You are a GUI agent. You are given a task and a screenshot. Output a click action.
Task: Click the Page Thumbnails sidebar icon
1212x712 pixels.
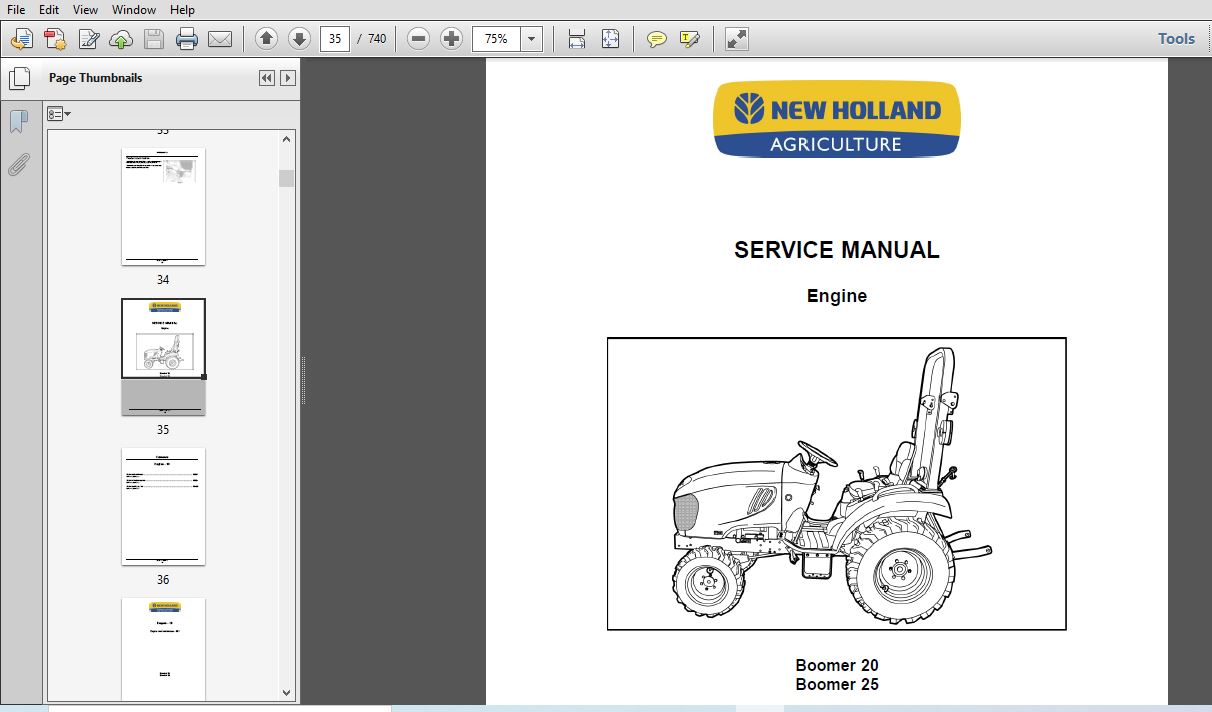tap(19, 78)
